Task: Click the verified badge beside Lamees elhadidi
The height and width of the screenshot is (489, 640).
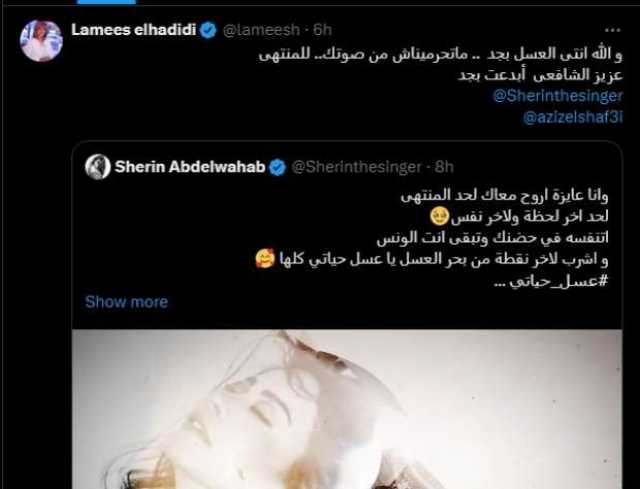Action: [x=208, y=30]
